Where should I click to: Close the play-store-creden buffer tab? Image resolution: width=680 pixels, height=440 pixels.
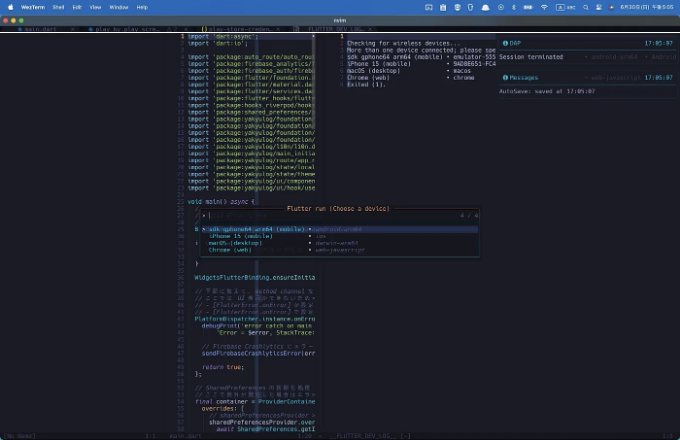pyautogui.click(x=278, y=29)
